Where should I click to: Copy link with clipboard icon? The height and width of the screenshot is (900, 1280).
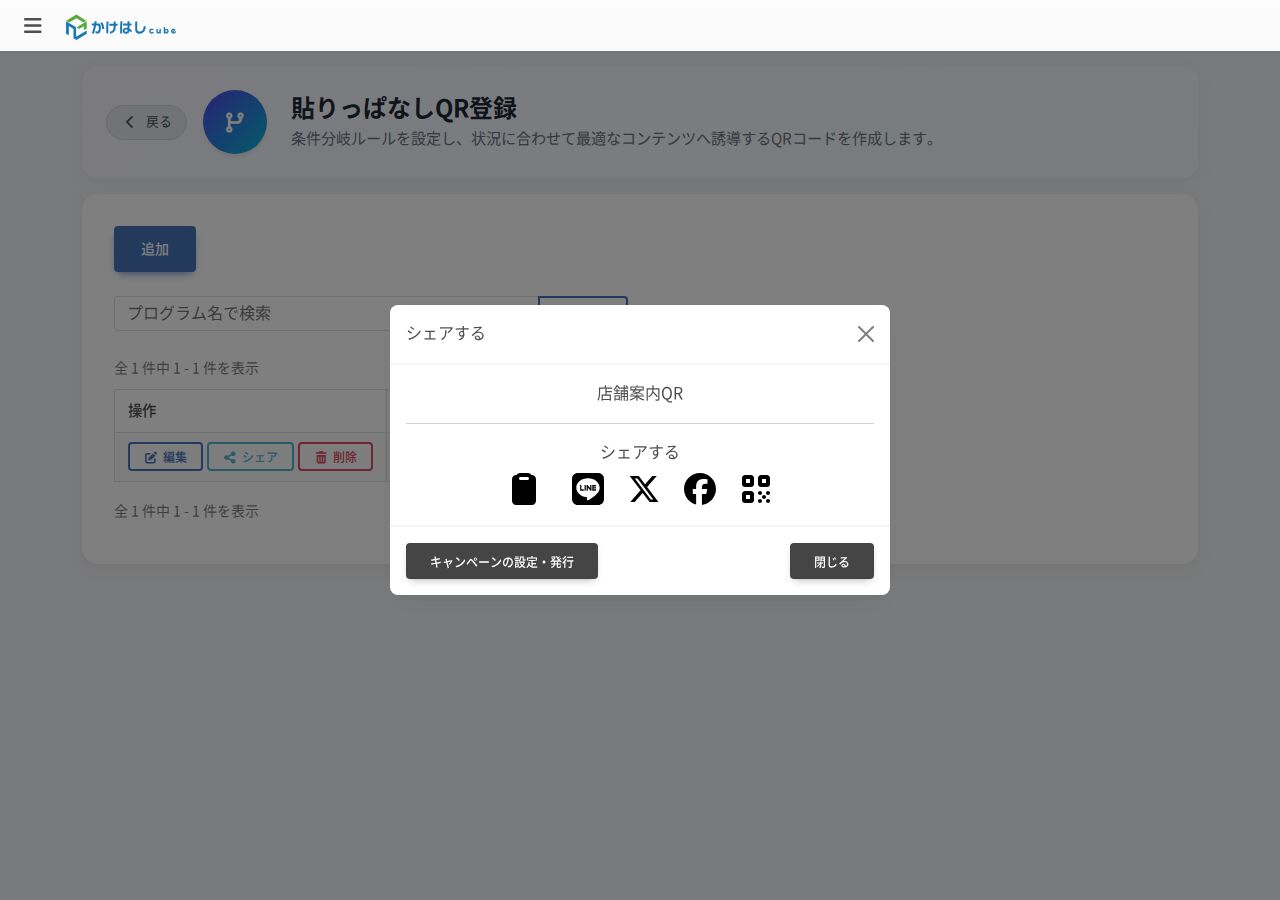point(524,489)
